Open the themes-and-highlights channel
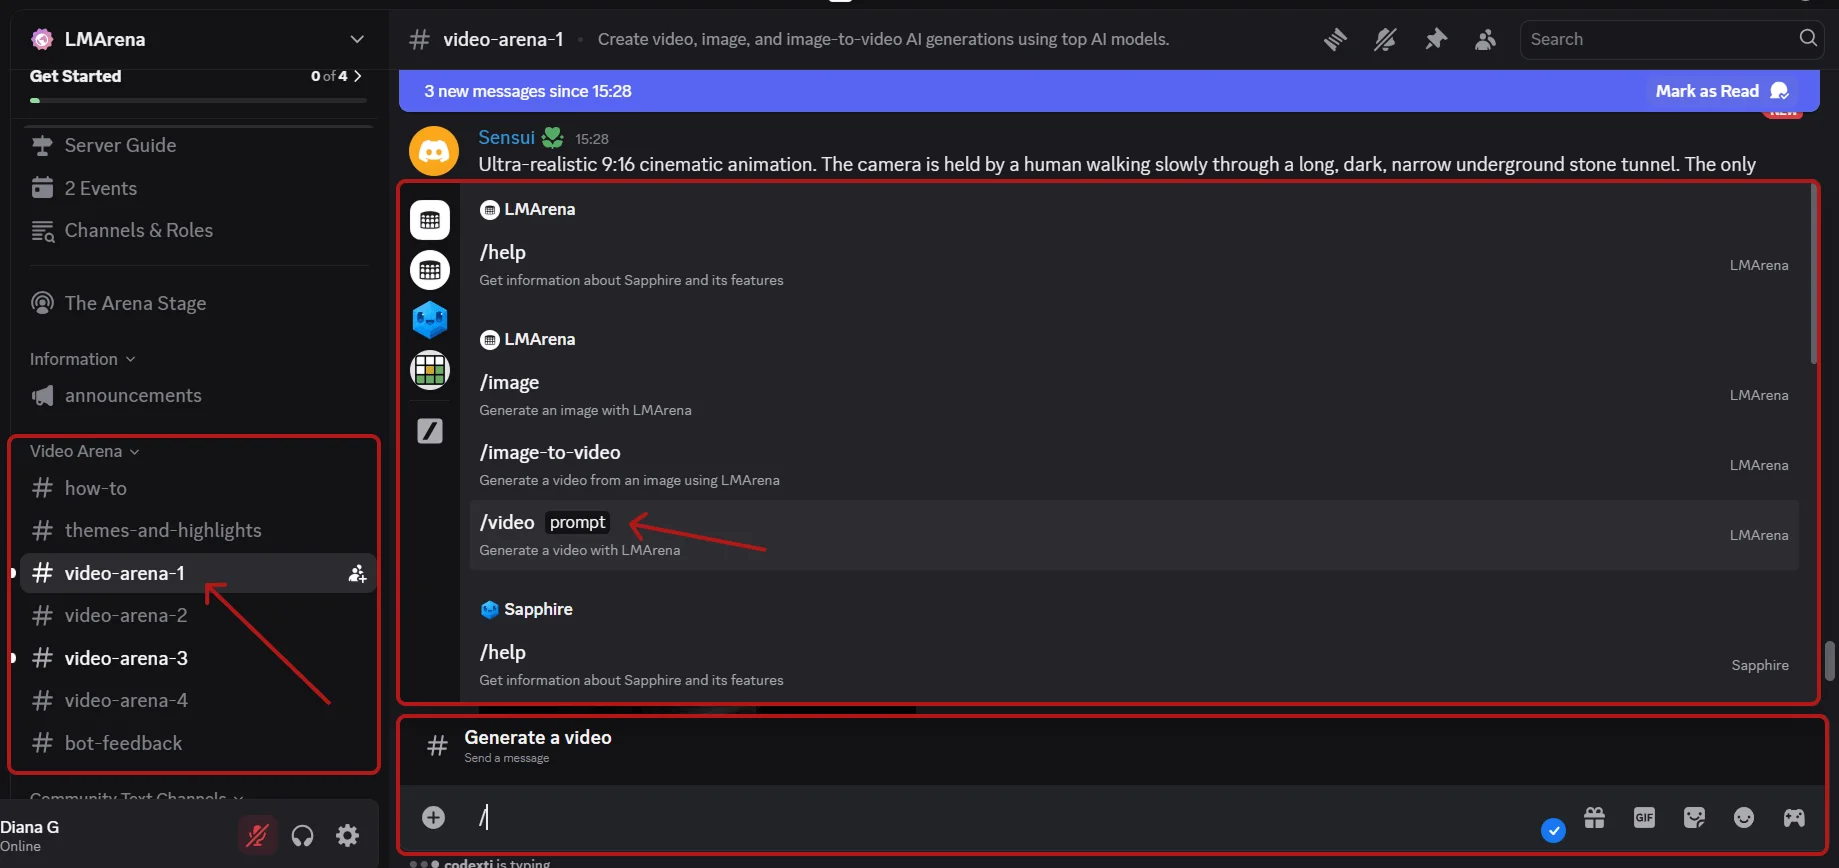 (196, 531)
